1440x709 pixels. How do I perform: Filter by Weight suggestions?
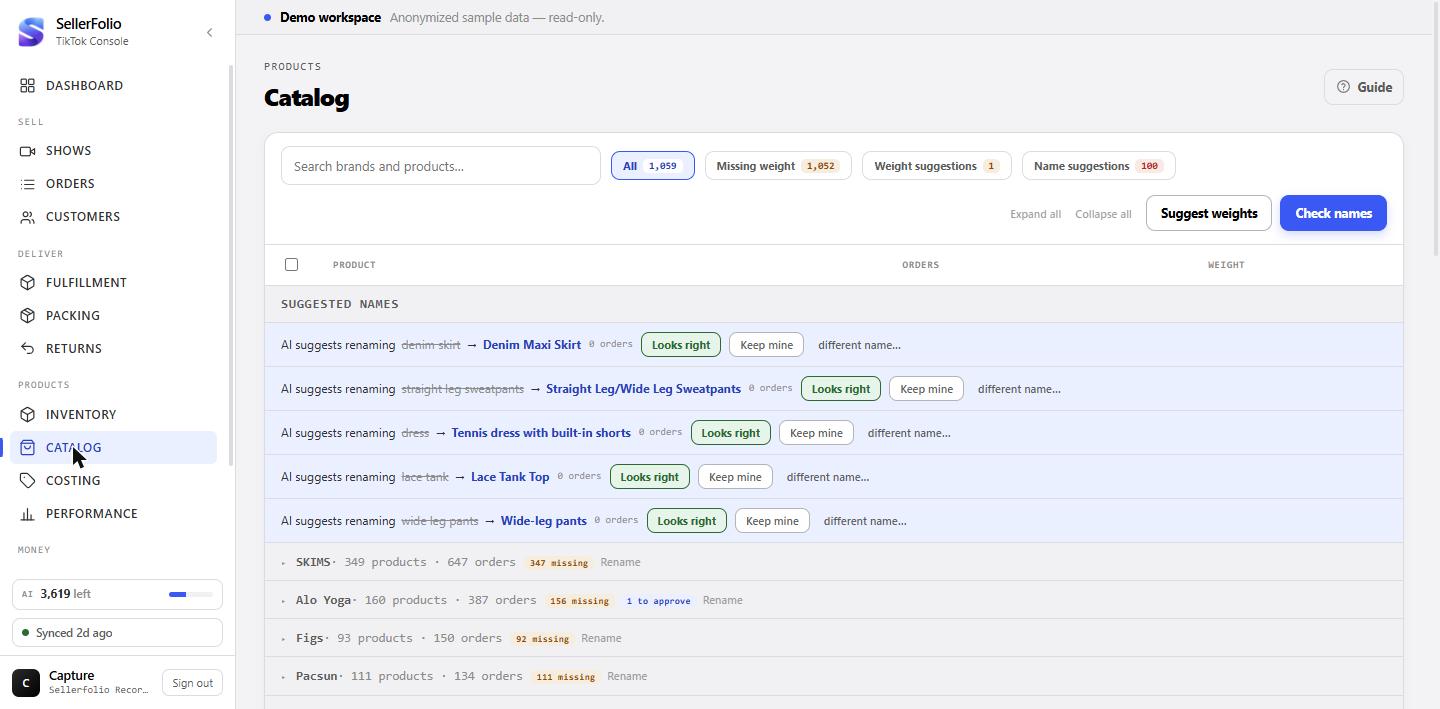937,166
